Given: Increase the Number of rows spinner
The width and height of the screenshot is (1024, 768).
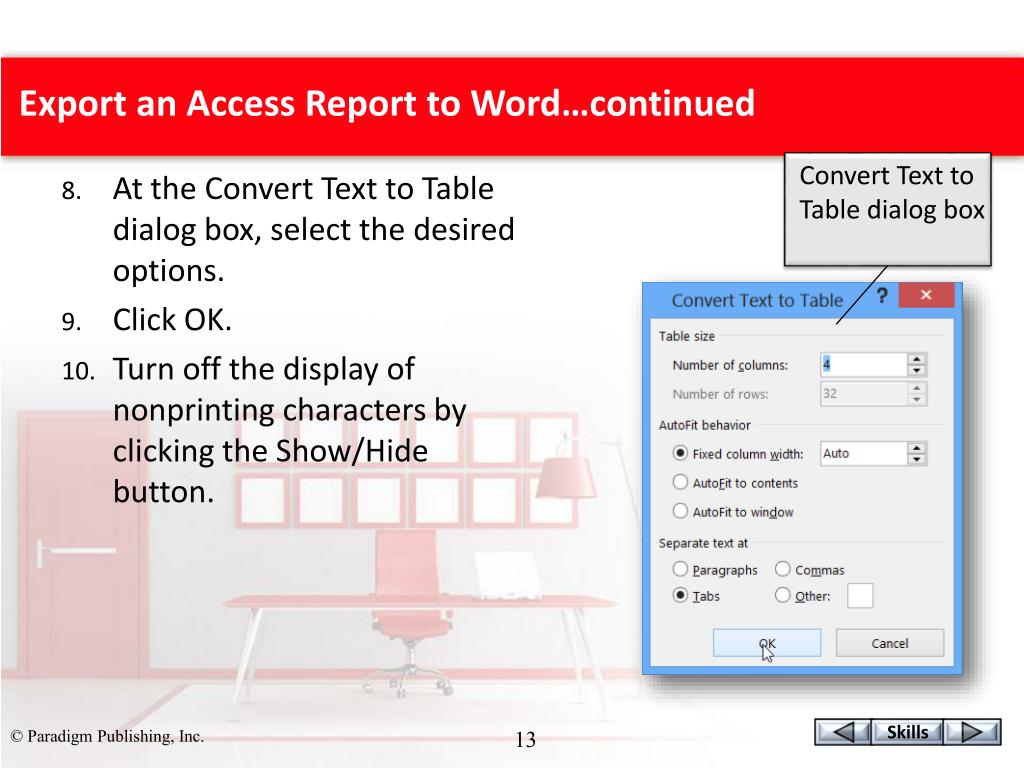Looking at the screenshot, I should coord(917,388).
